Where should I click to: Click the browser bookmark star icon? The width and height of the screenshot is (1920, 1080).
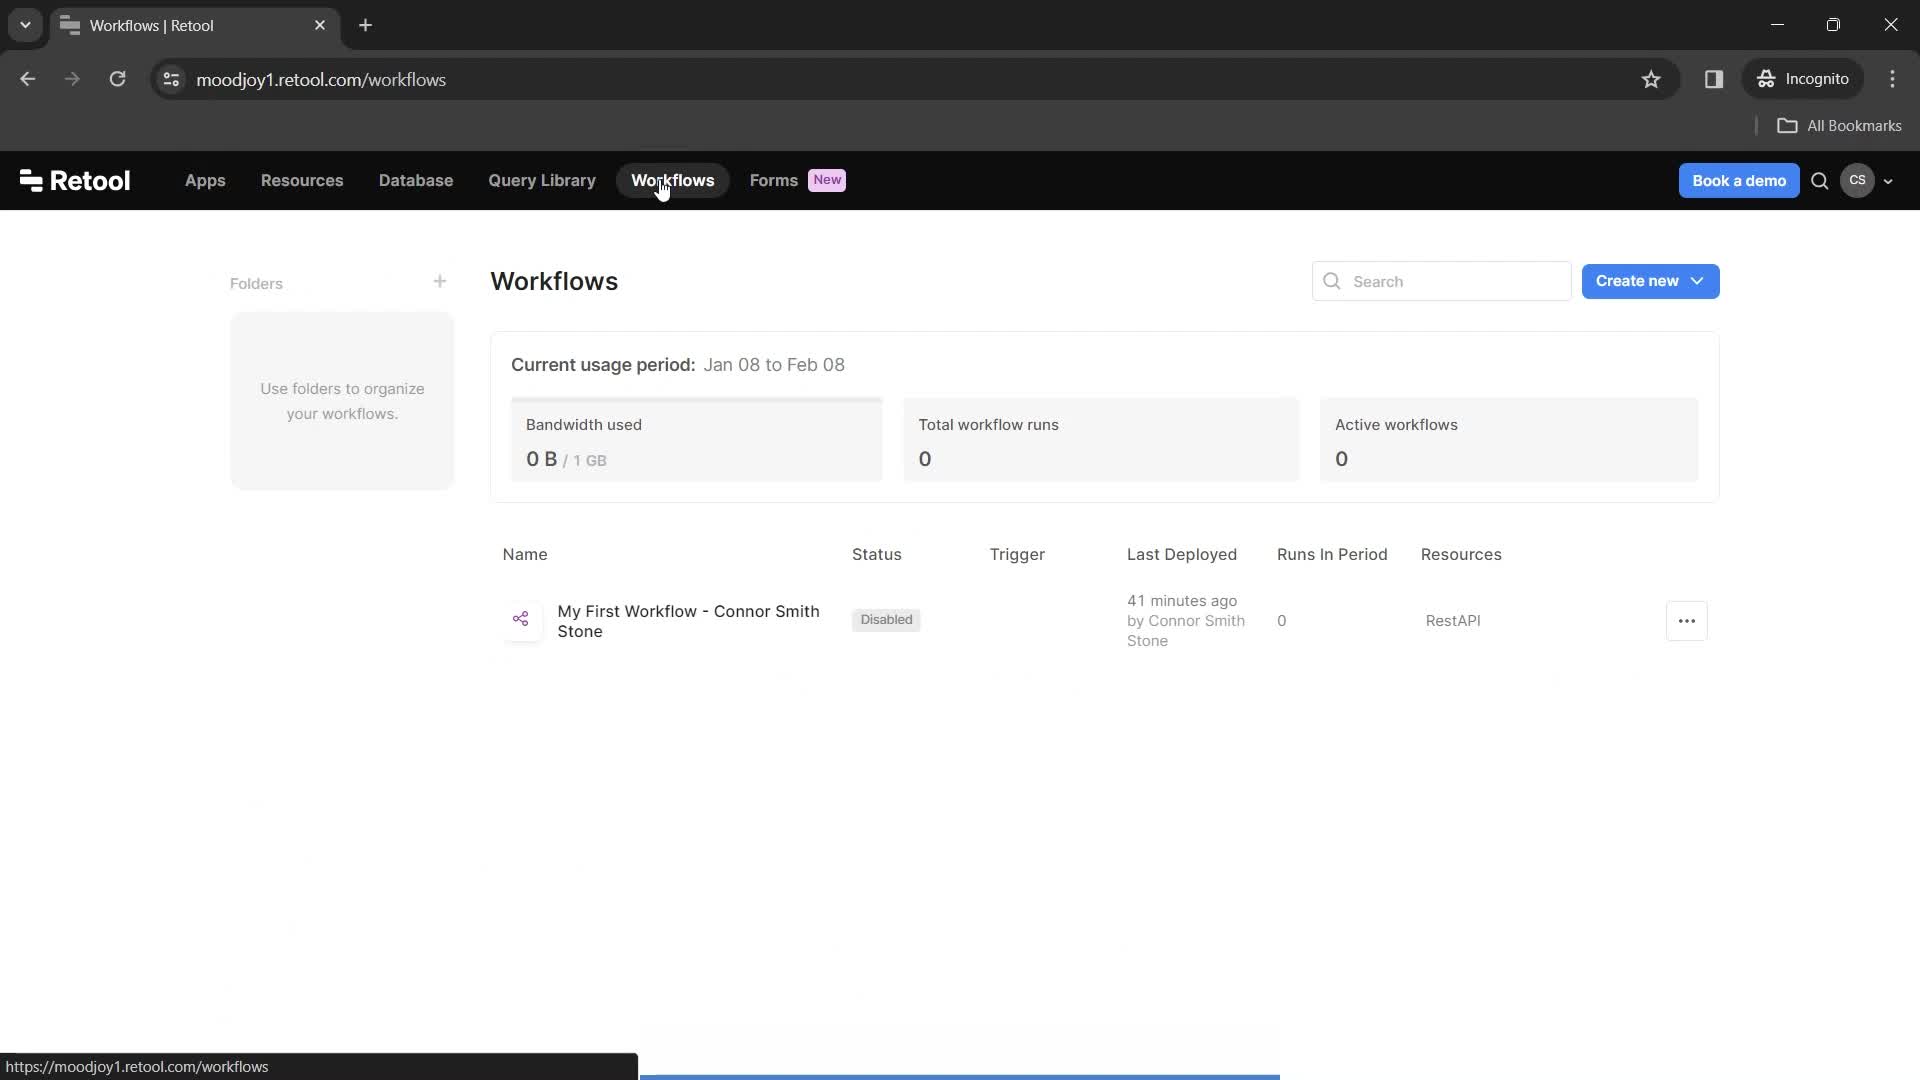1651,79
